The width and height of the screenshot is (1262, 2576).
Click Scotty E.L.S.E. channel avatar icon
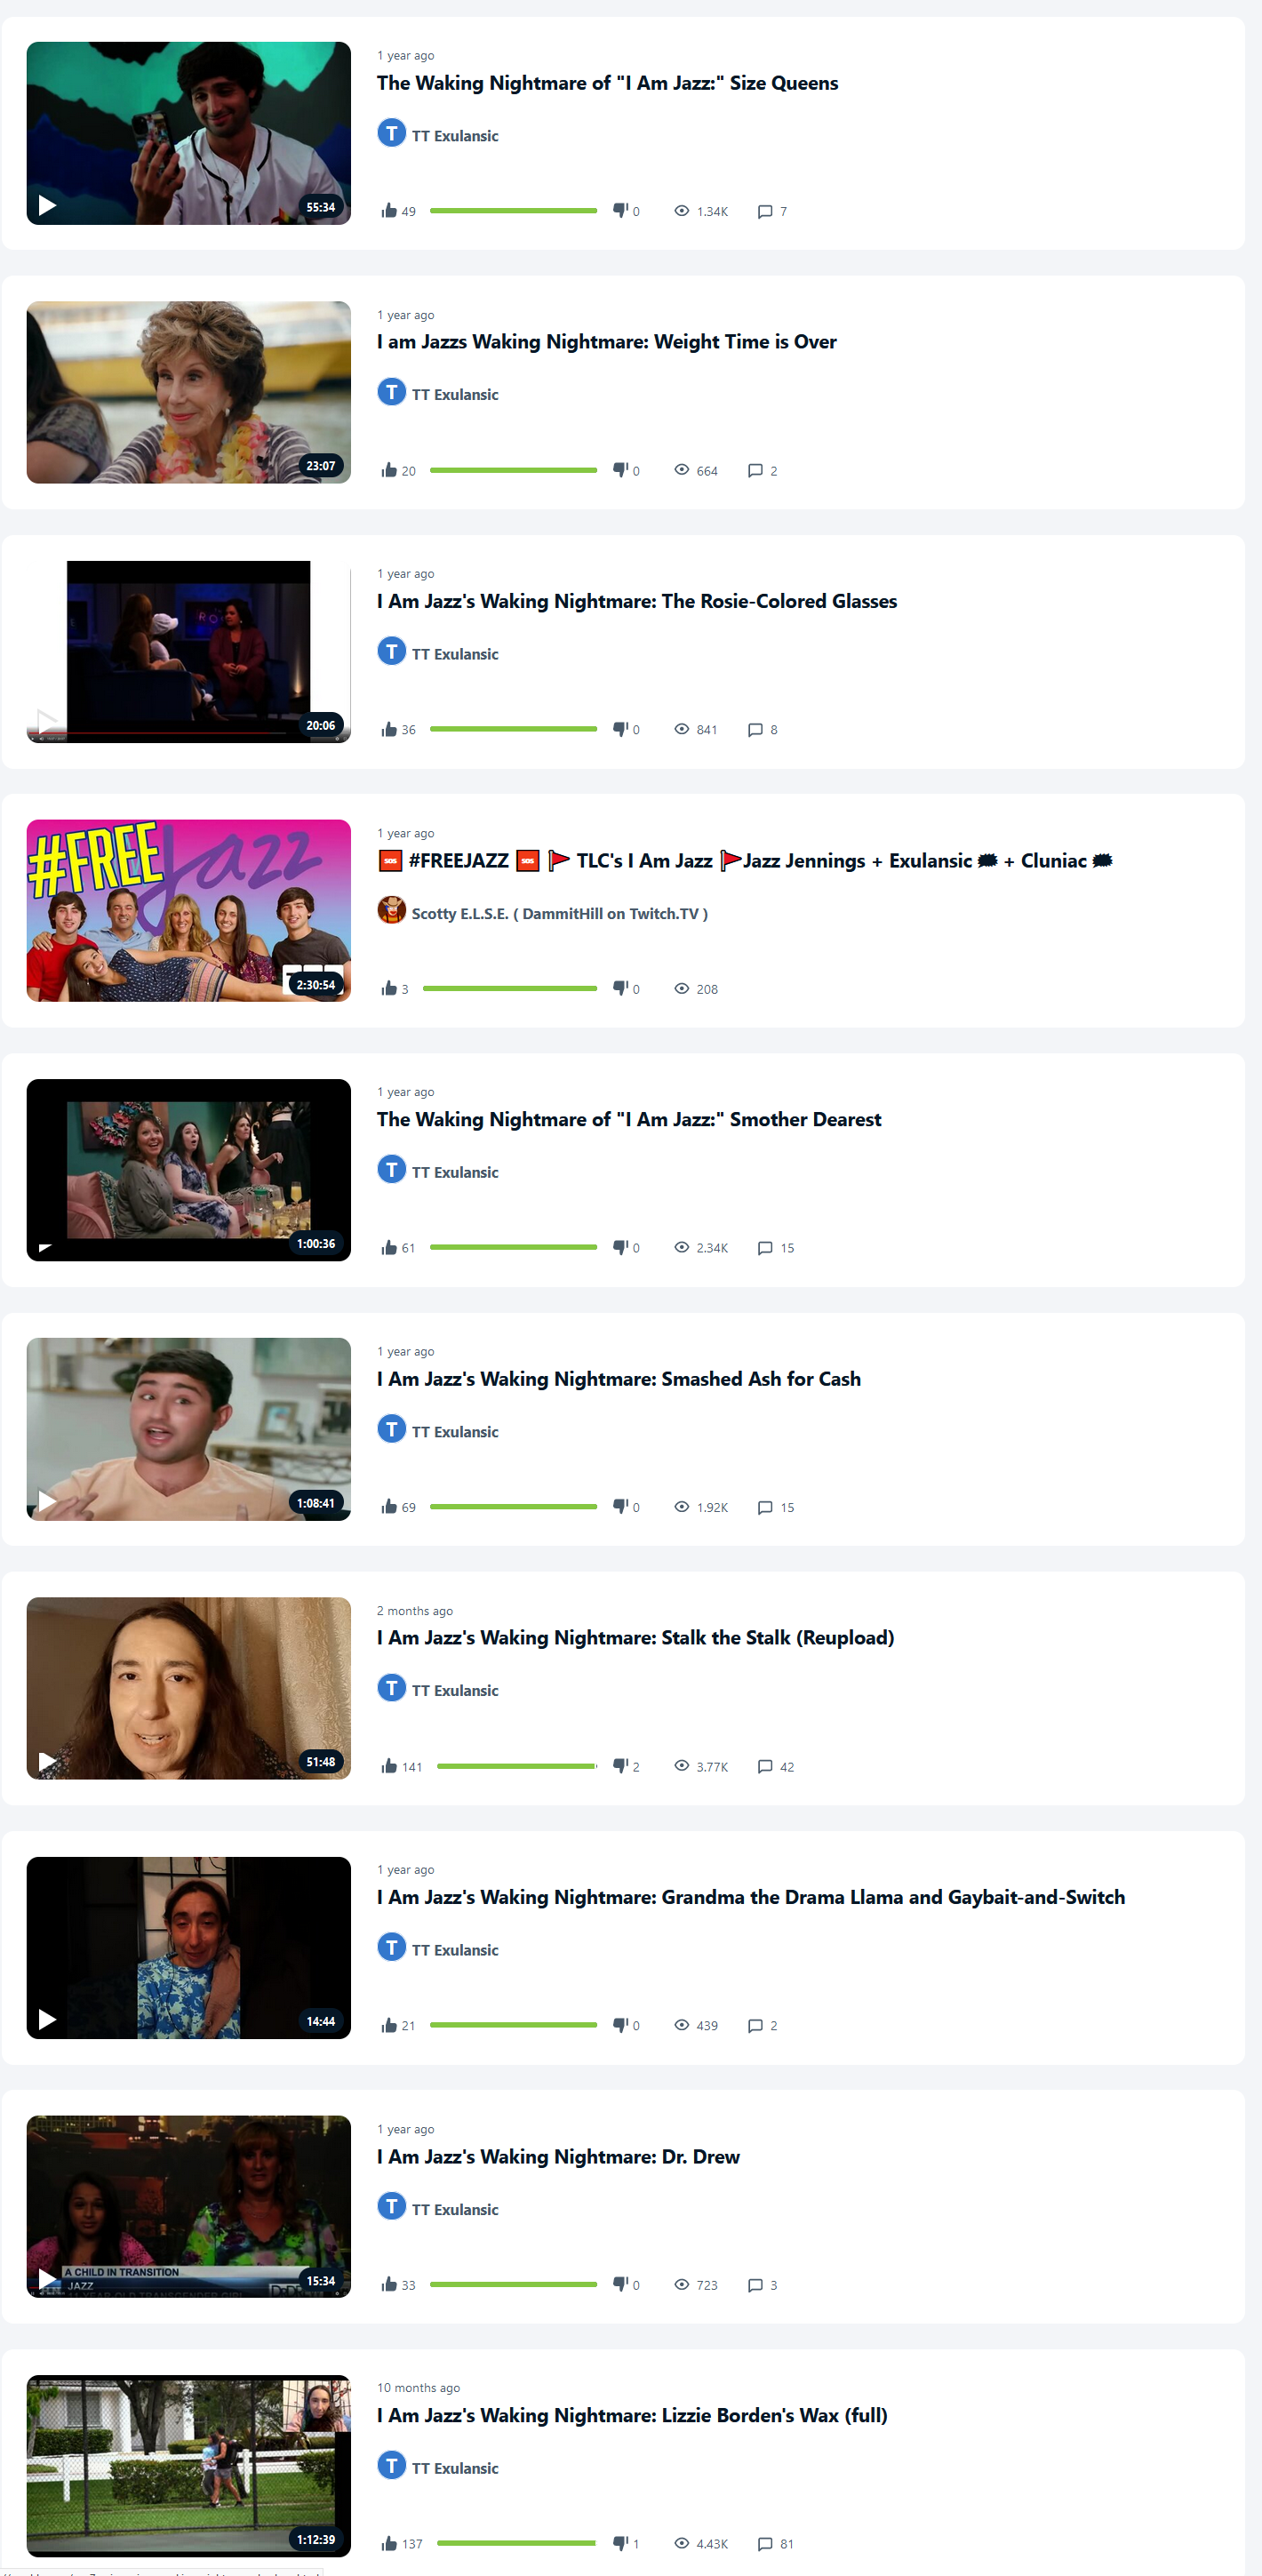click(391, 910)
